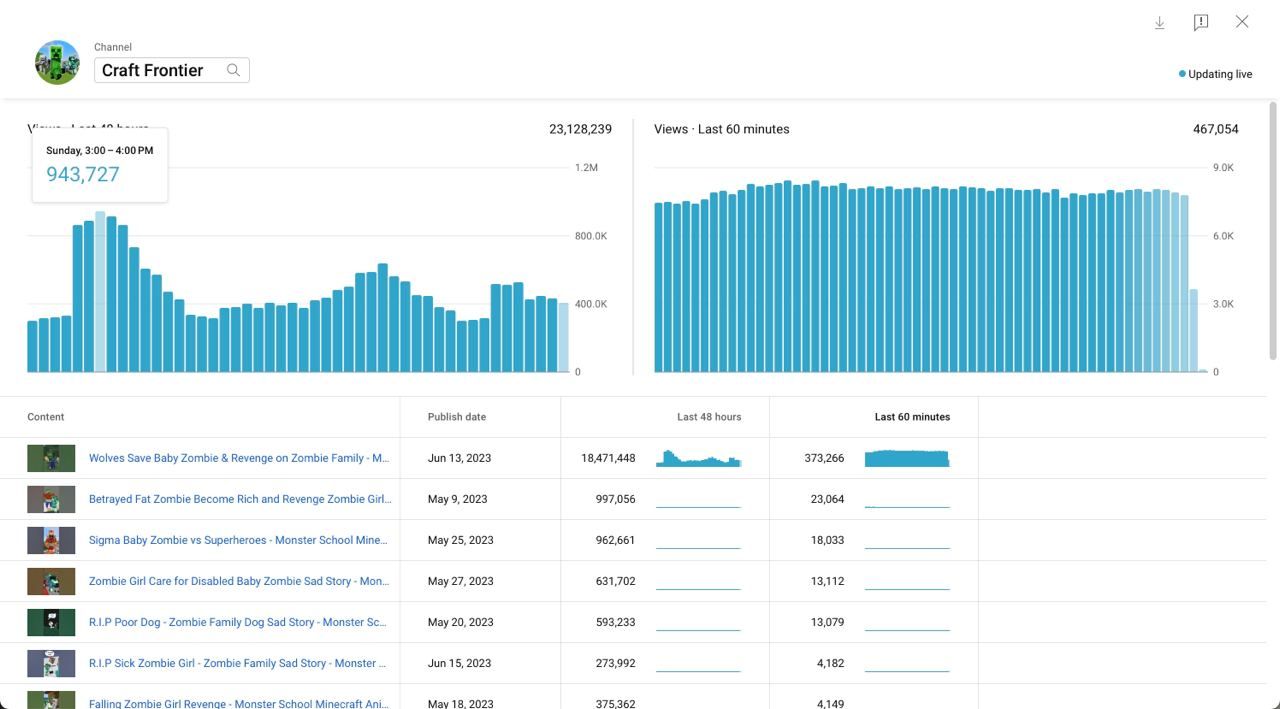Open the send feedback icon

(x=1201, y=22)
